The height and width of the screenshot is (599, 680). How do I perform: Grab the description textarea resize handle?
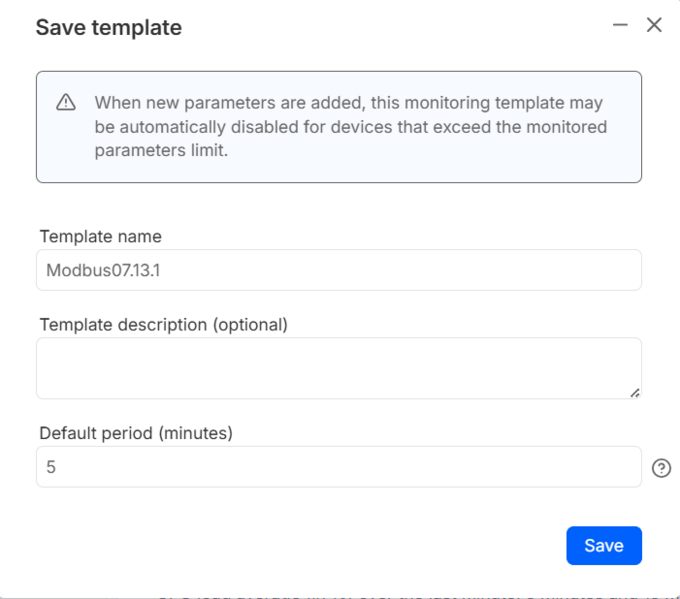tap(634, 392)
